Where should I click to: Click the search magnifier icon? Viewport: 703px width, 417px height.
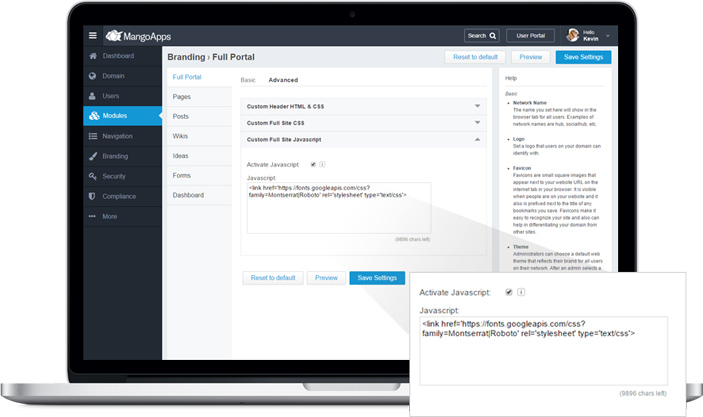[493, 35]
